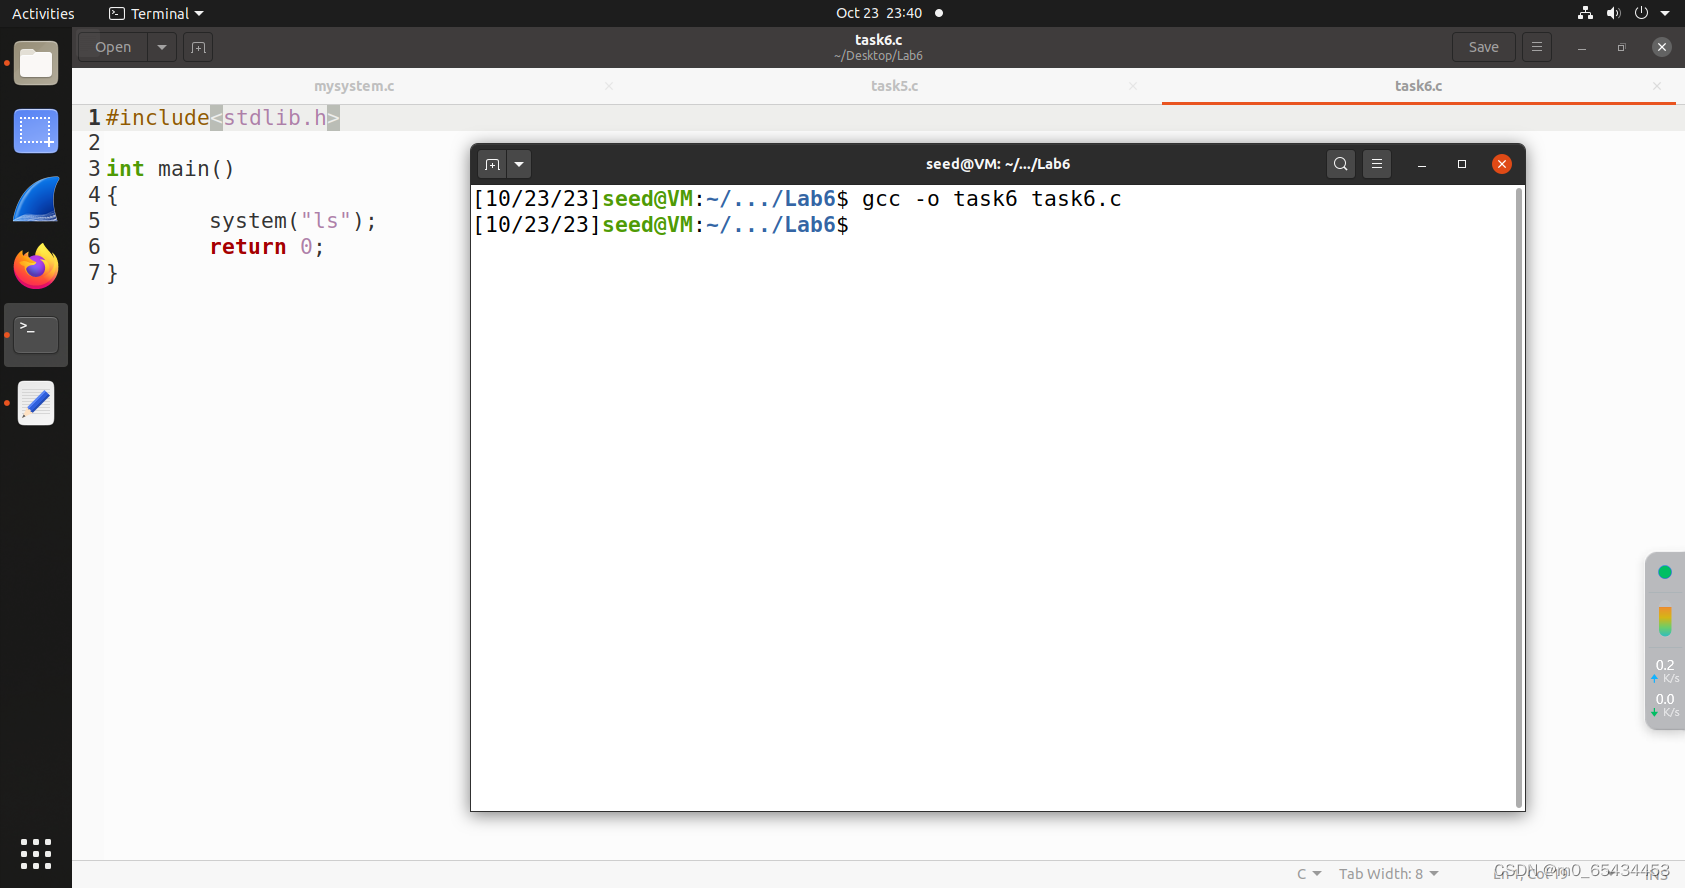Switch to the task5.c tab
Viewport: 1685px width, 888px height.
(894, 86)
